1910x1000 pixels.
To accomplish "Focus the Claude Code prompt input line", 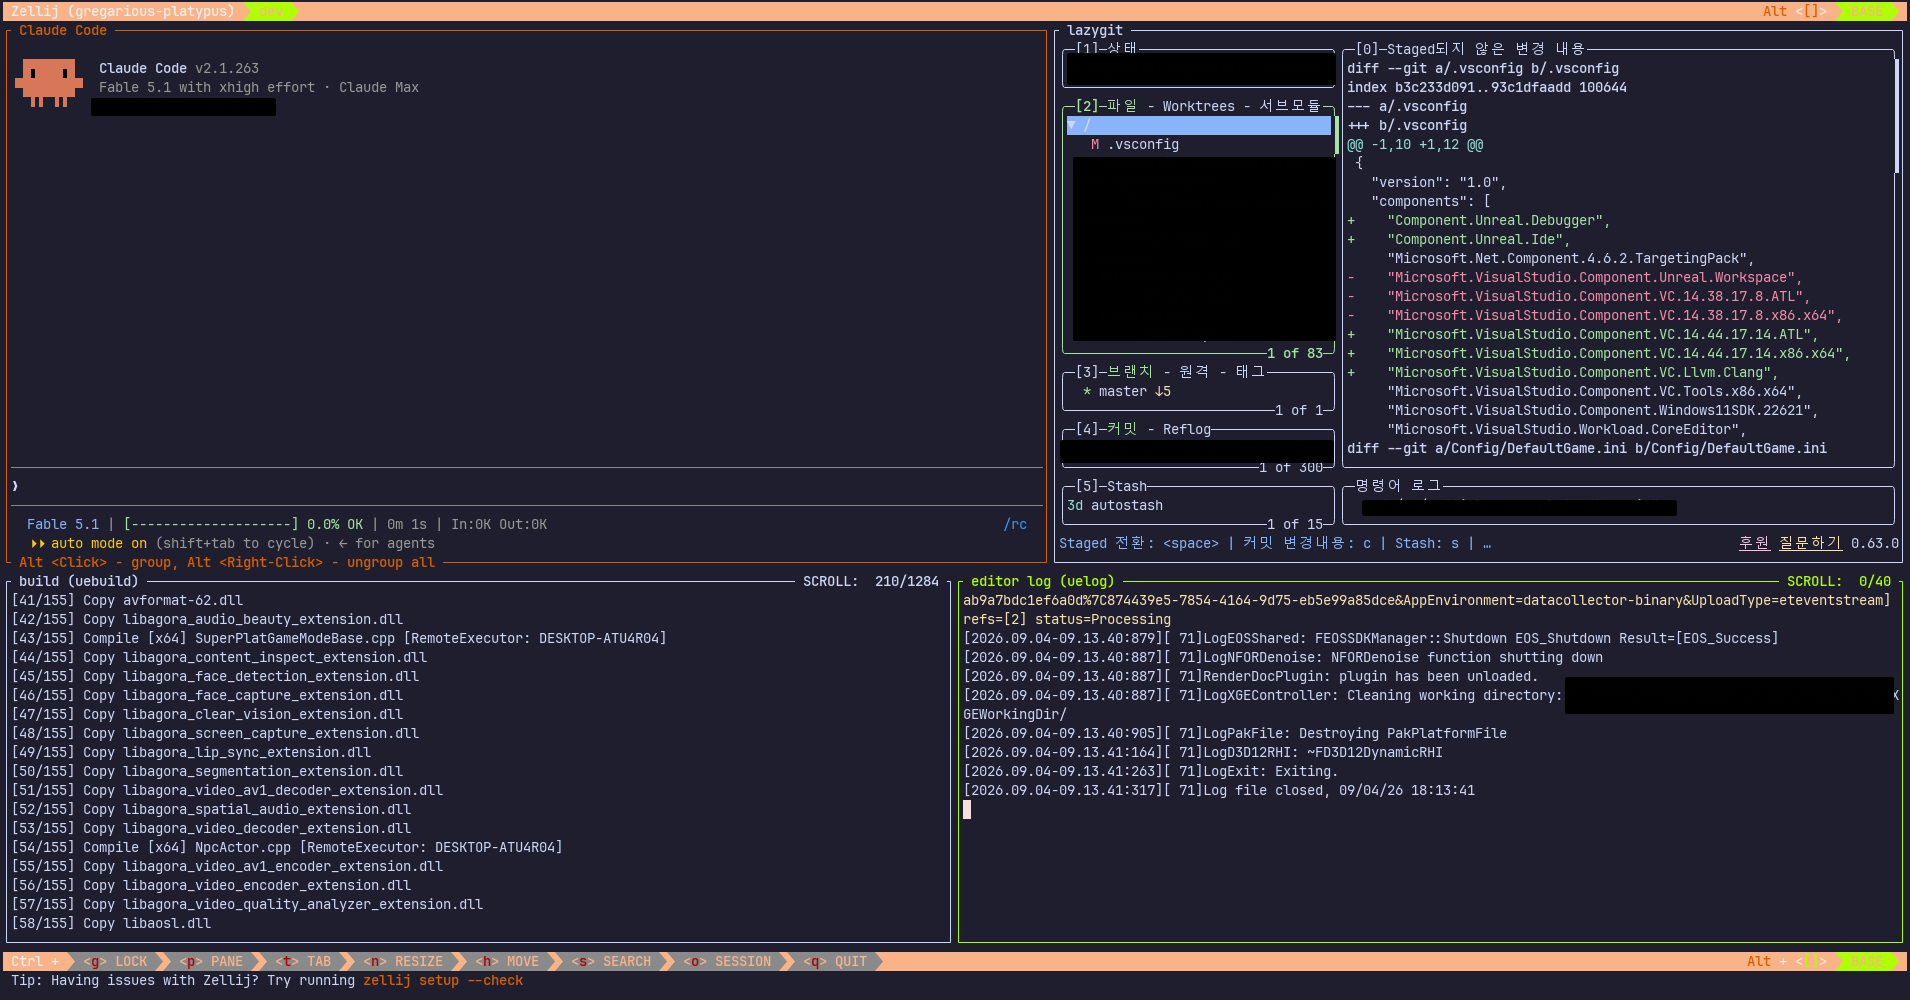I will [x=525, y=487].
